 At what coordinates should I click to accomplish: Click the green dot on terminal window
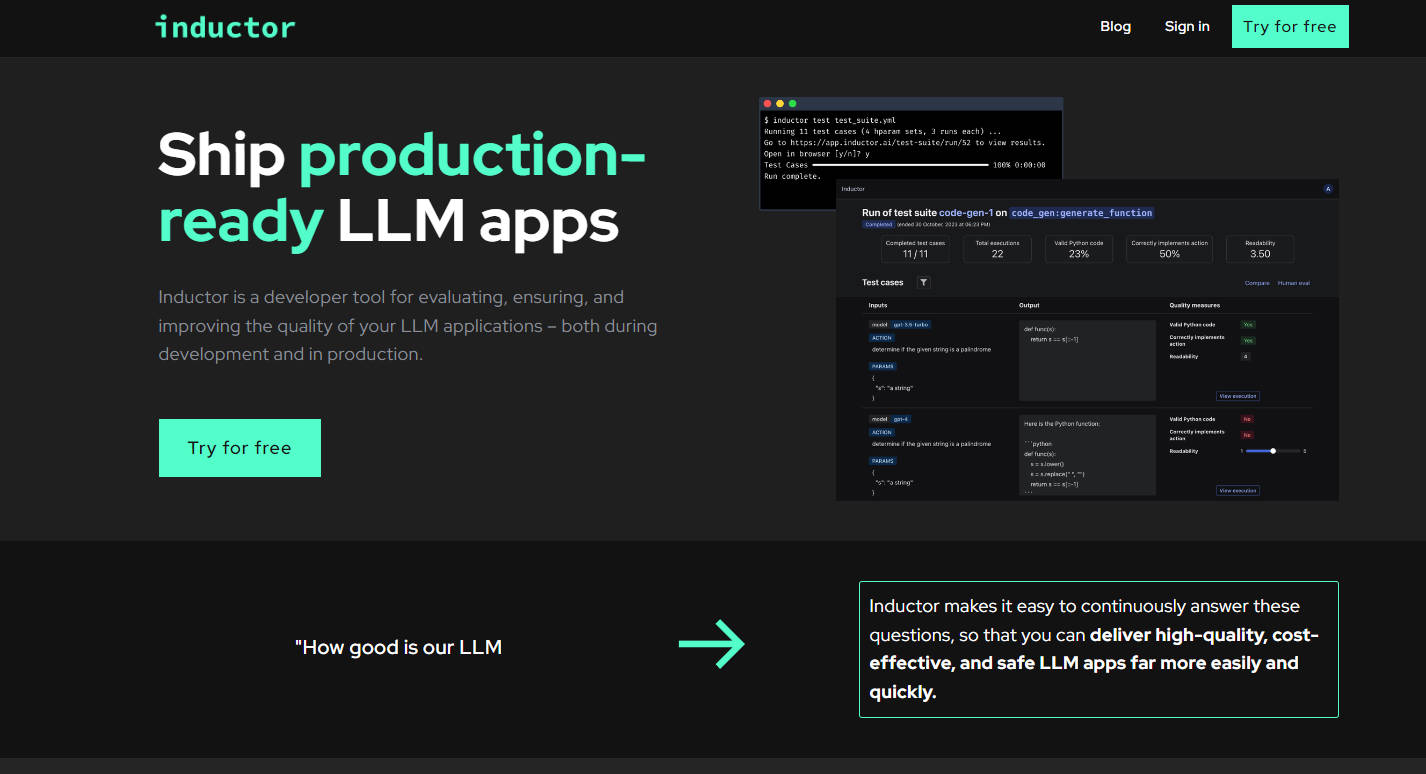(793, 104)
